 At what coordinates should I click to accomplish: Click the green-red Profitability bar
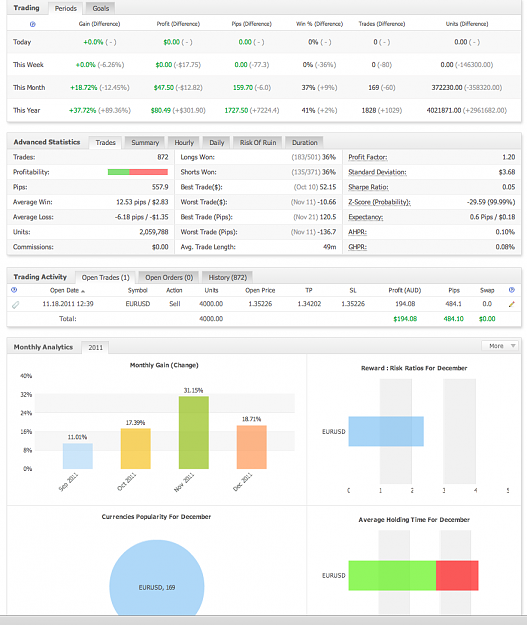pos(138,172)
